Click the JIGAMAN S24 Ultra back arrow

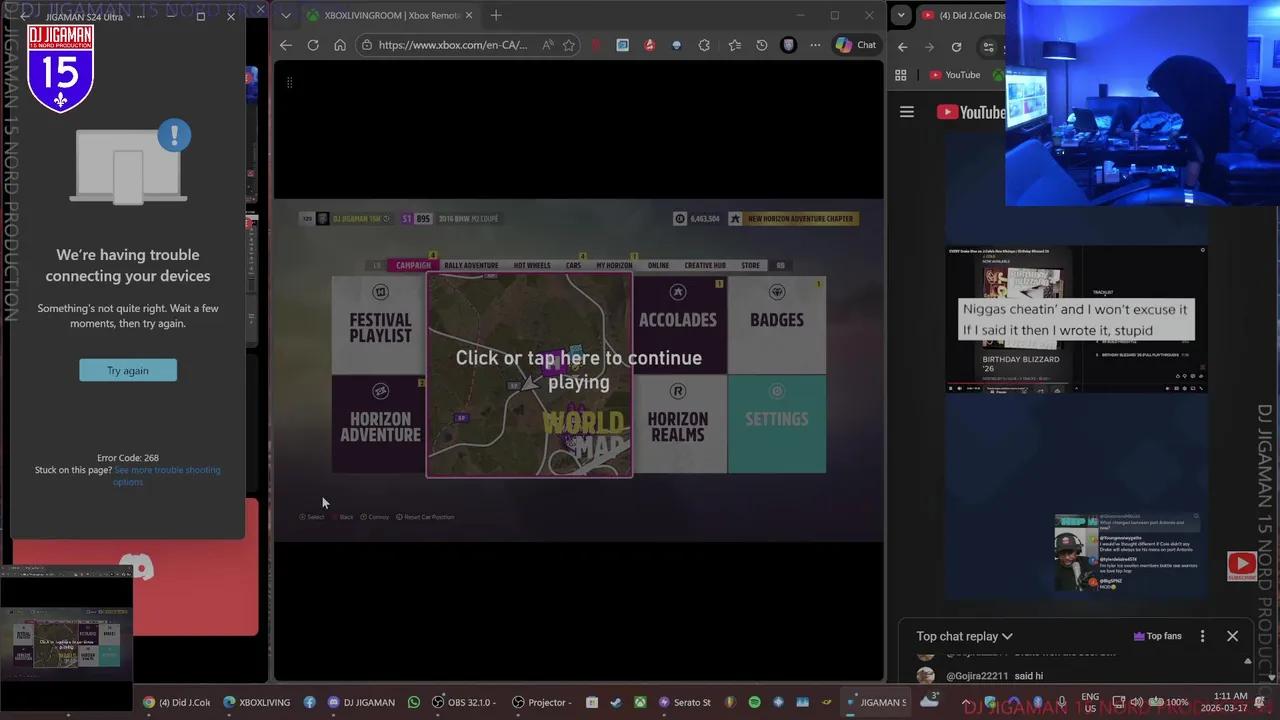click(25, 16)
